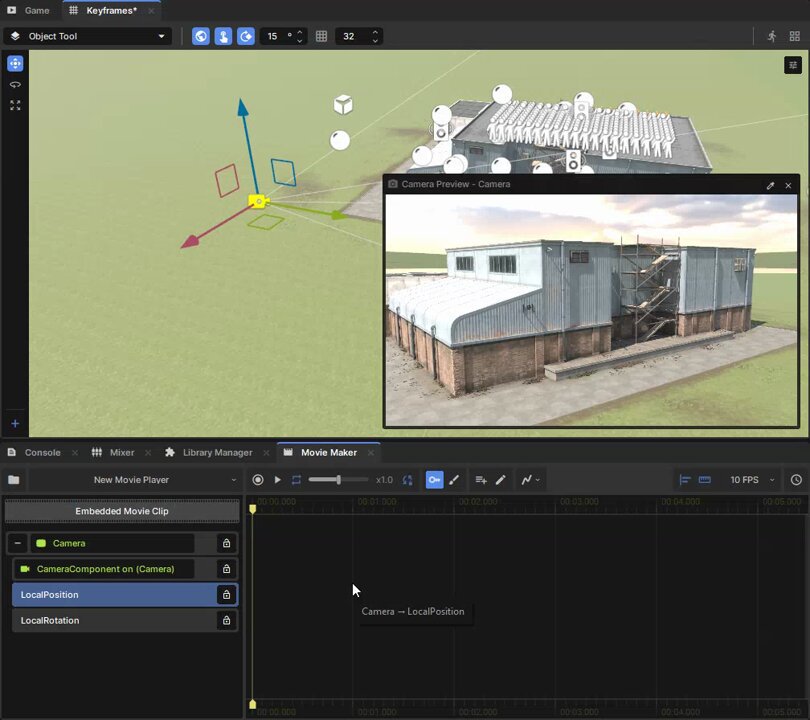Image resolution: width=810 pixels, height=720 pixels.
Task: Select the rotate gizmo tool in sidebar
Action: (x=15, y=85)
